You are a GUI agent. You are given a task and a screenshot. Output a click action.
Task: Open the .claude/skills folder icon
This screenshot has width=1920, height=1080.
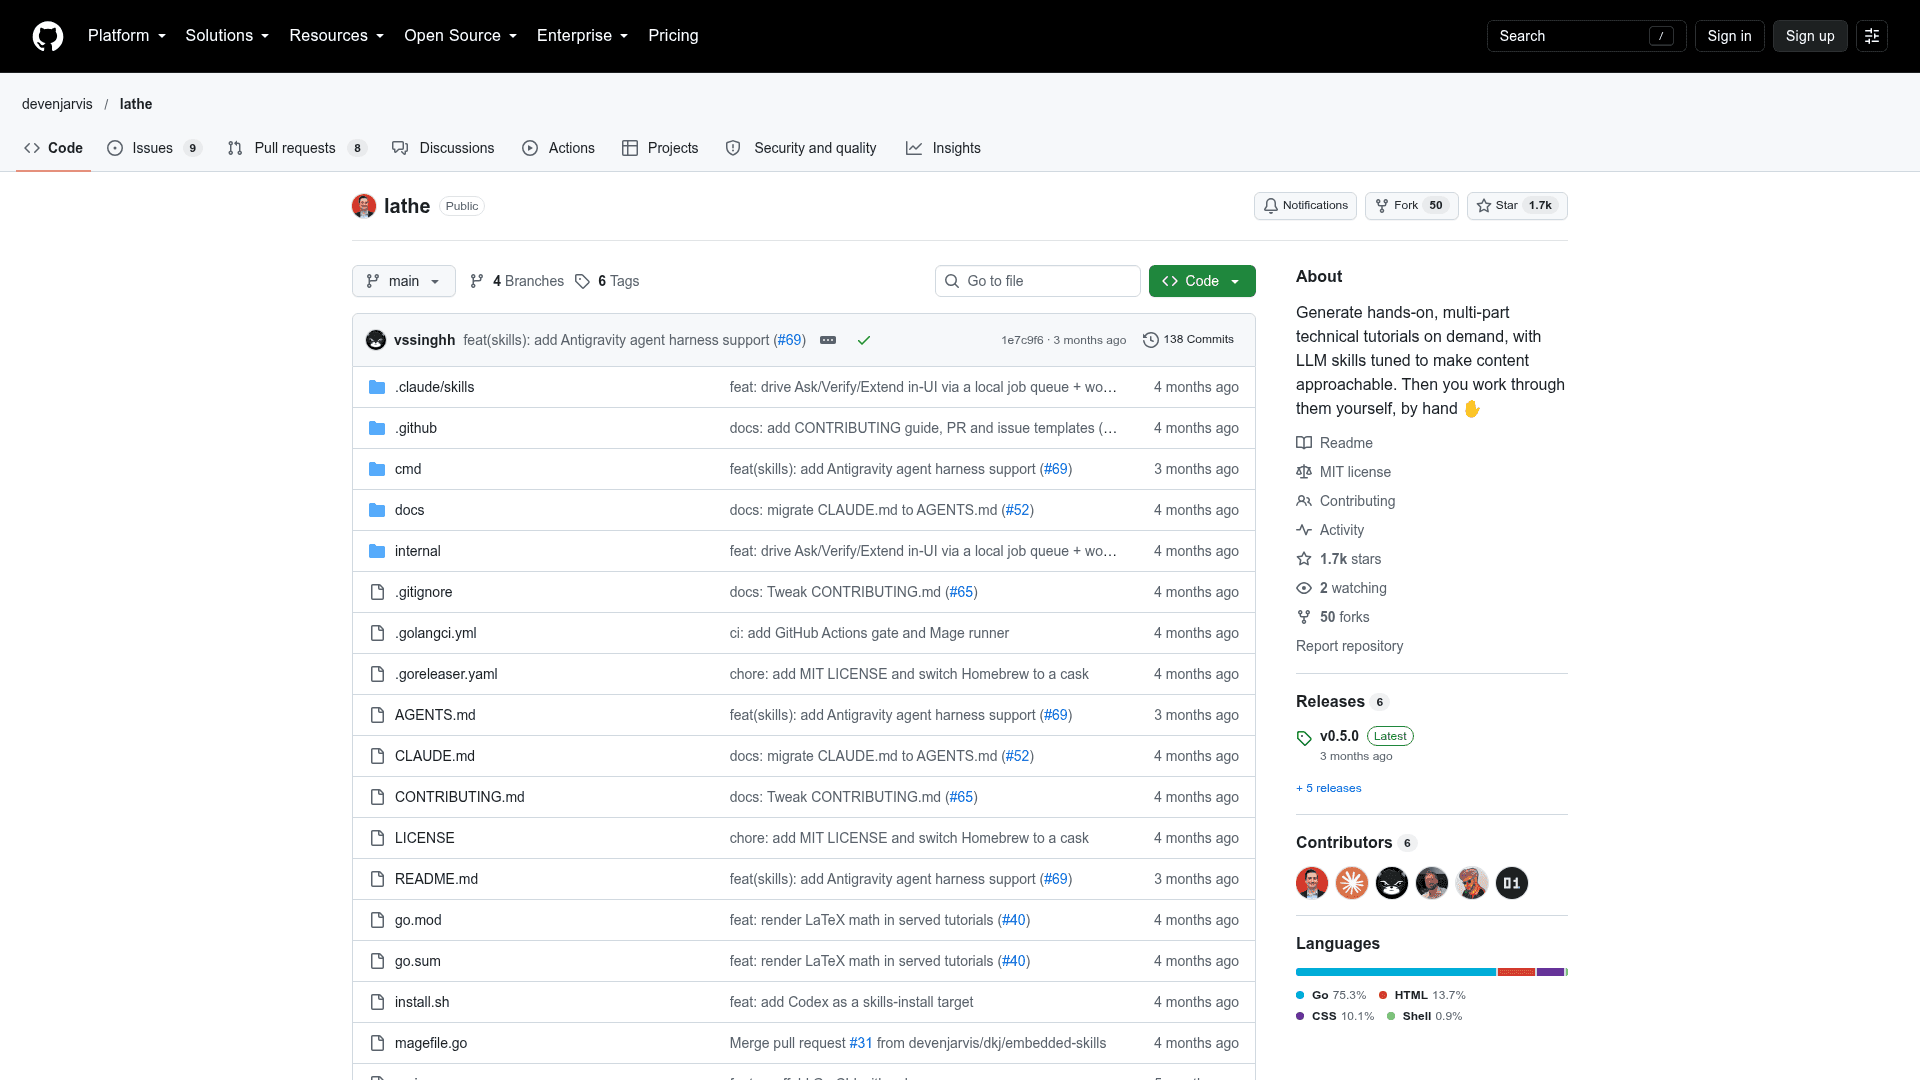377,387
